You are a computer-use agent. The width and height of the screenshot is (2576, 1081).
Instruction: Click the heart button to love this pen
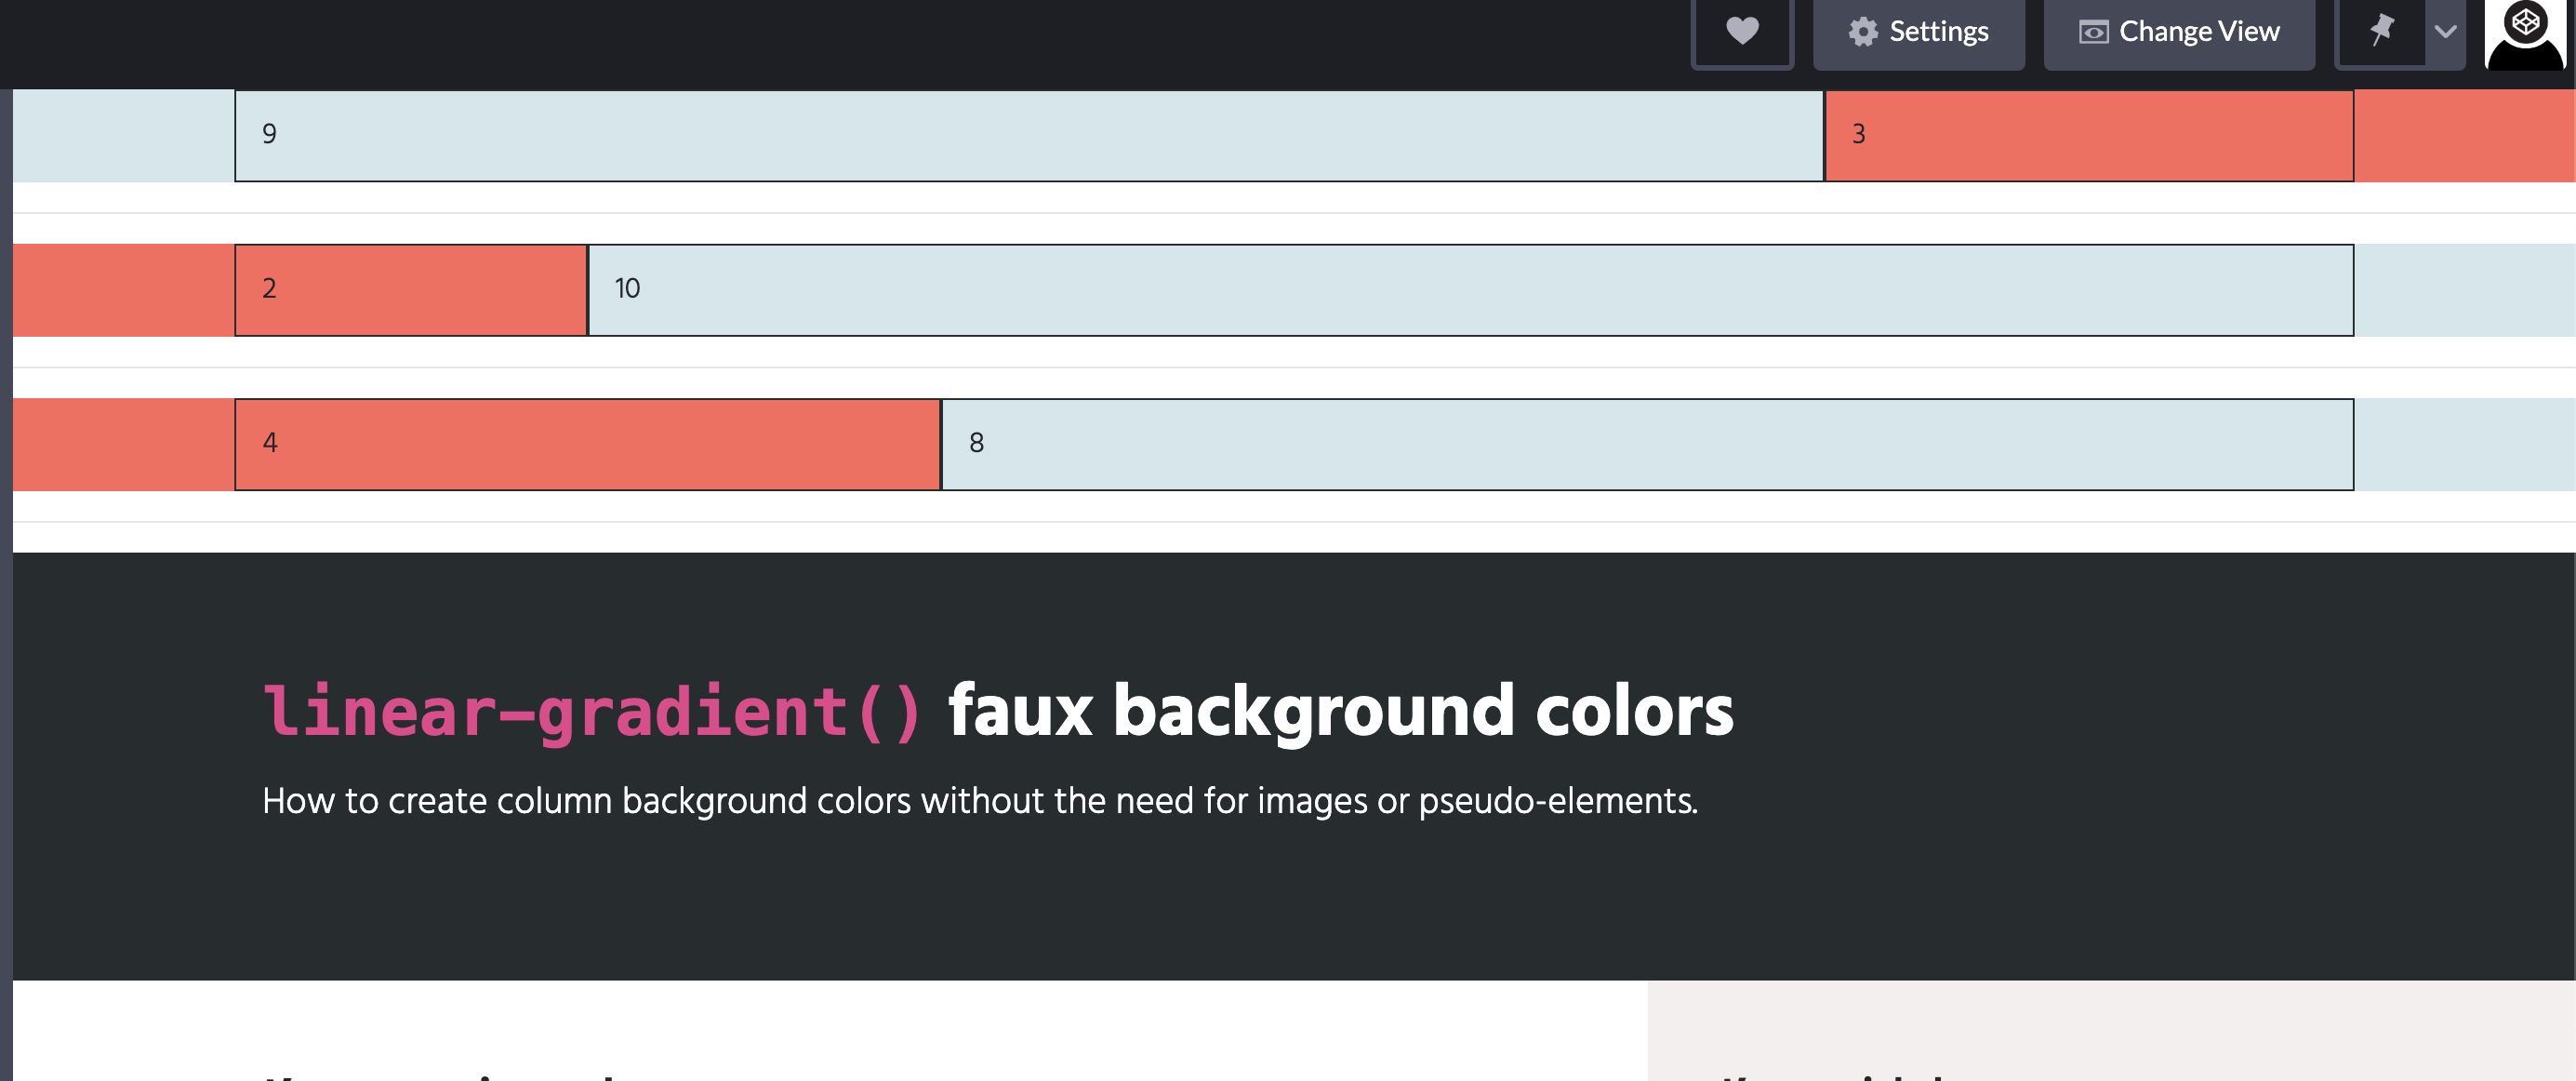point(1741,32)
